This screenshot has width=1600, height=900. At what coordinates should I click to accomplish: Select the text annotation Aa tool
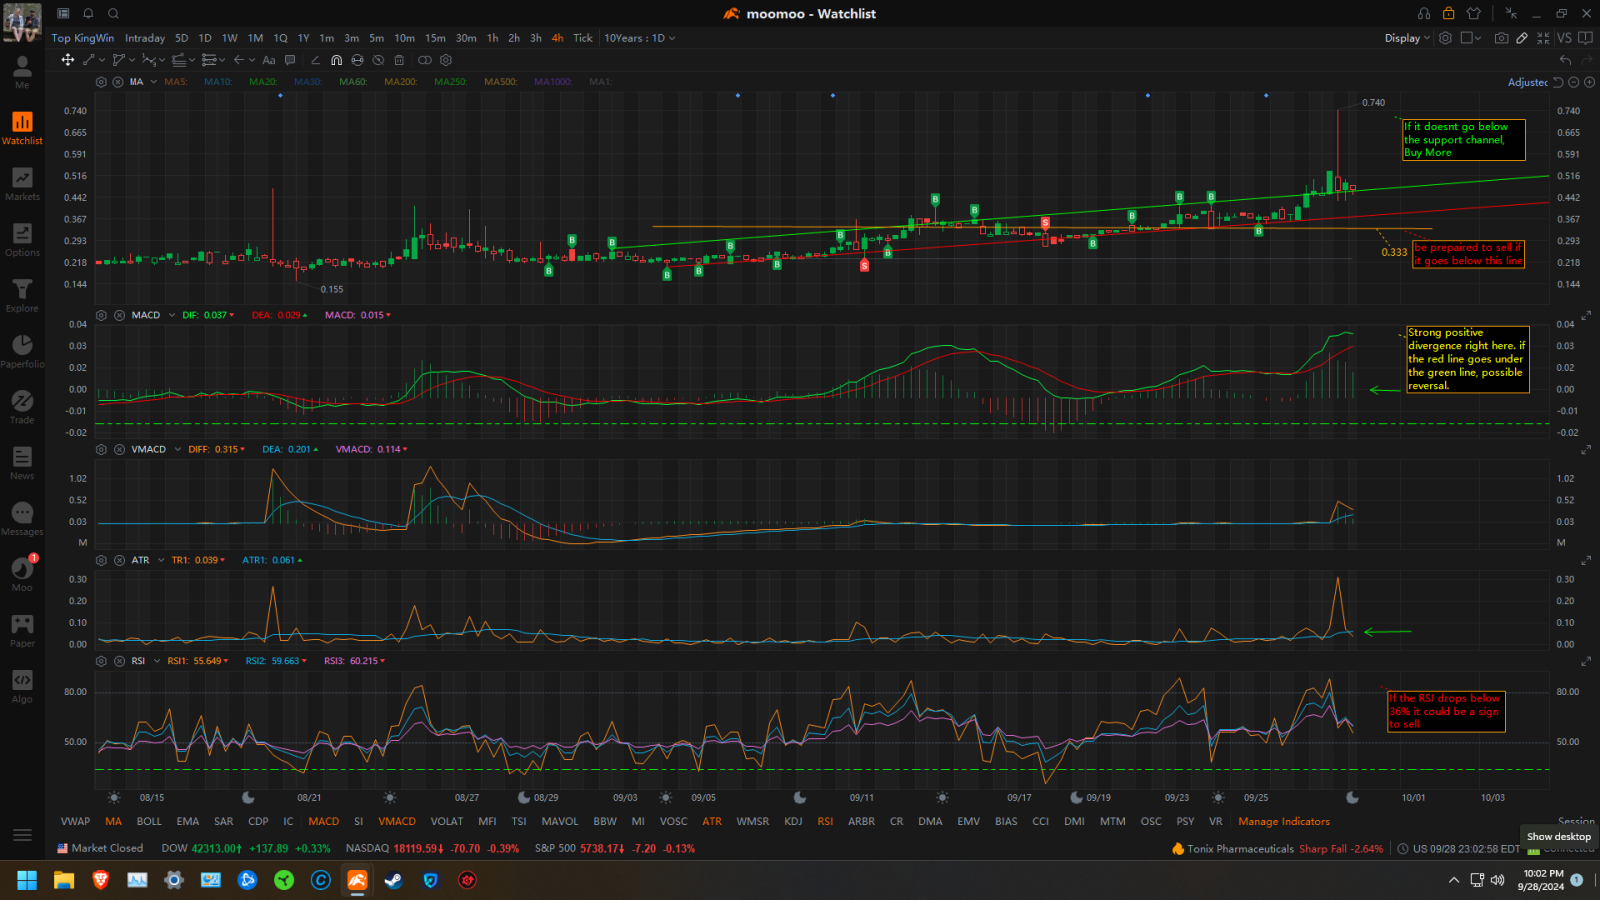[x=269, y=60]
